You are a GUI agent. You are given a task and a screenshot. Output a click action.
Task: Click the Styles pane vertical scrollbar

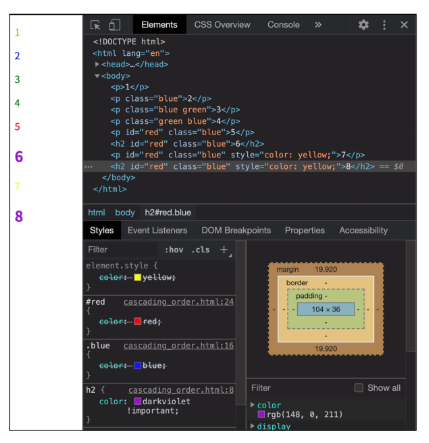point(241,323)
